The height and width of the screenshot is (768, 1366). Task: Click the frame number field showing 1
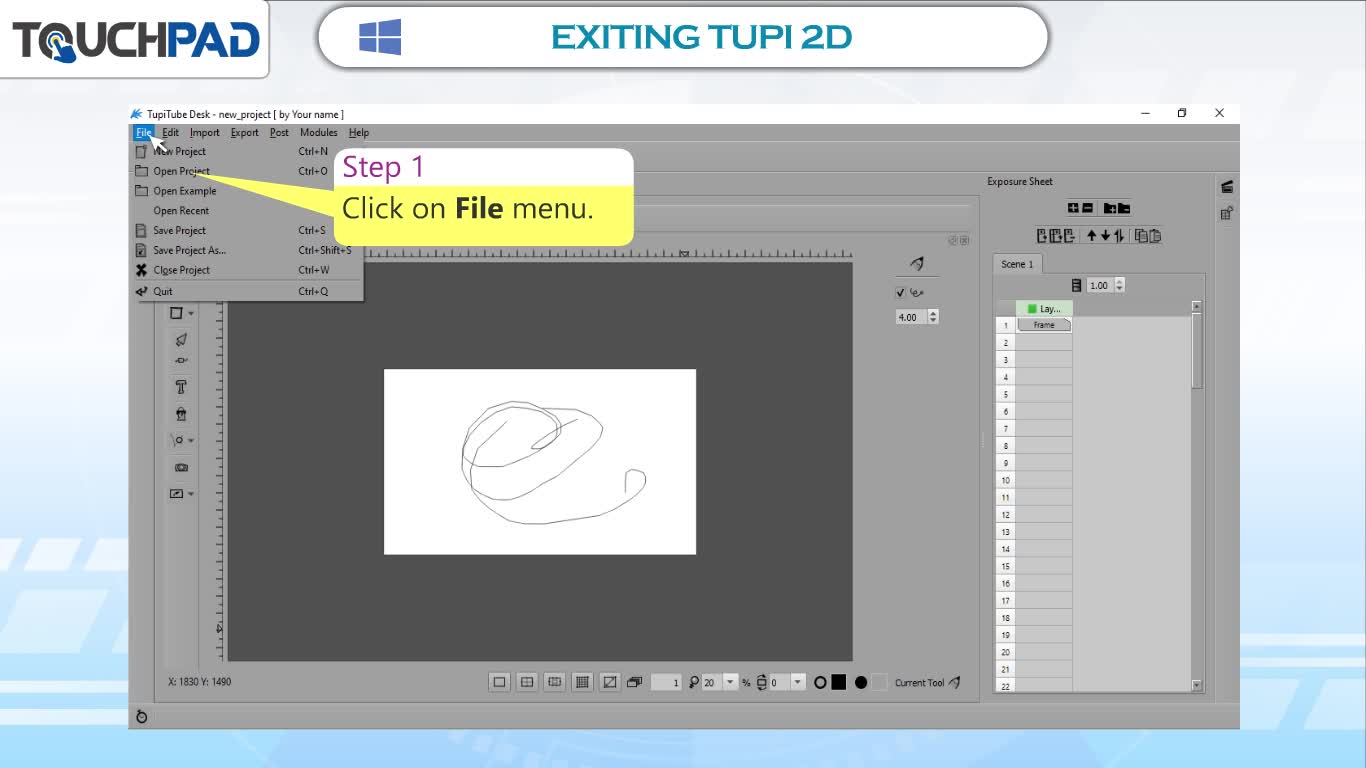pos(666,683)
